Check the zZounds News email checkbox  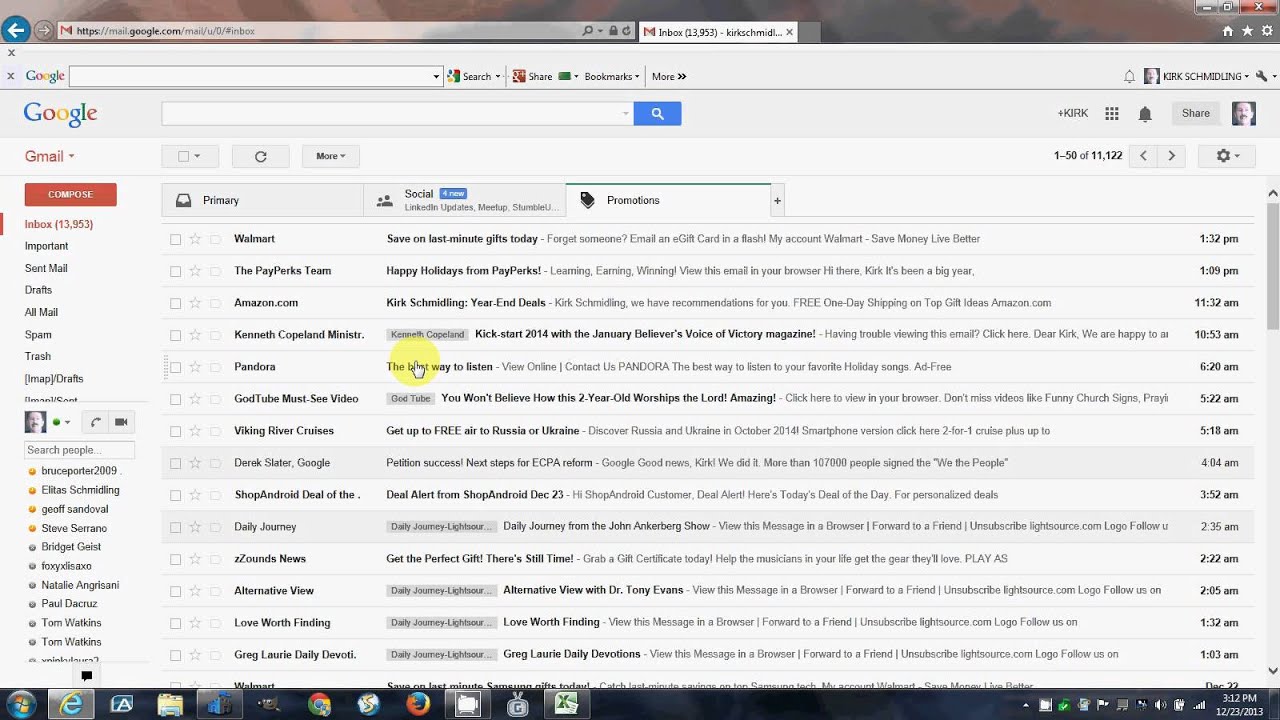[176, 559]
